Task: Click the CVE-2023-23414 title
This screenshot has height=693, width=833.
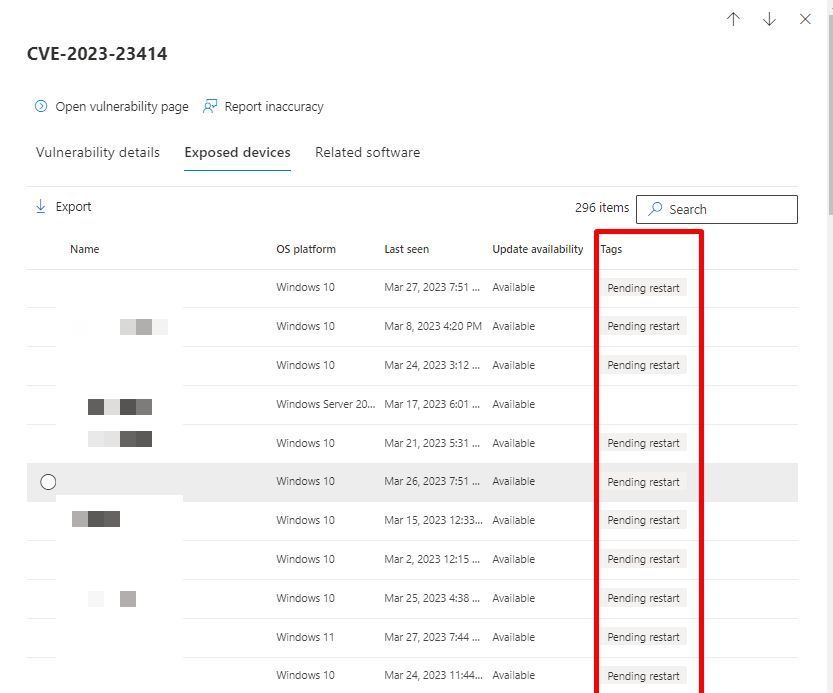Action: tap(97, 54)
